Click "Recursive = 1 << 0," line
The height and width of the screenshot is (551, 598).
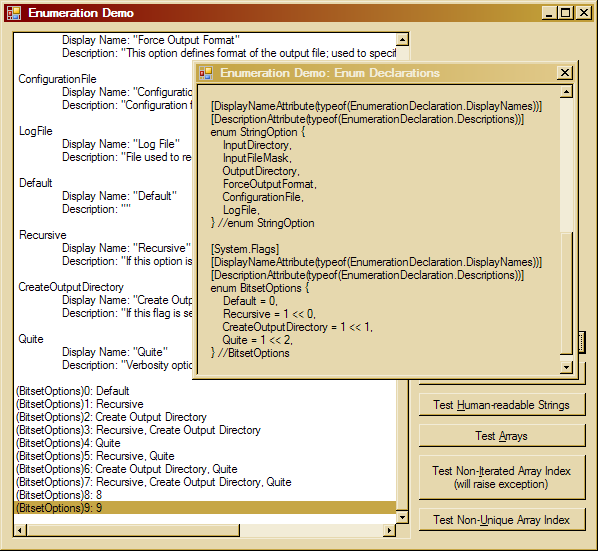269,314
